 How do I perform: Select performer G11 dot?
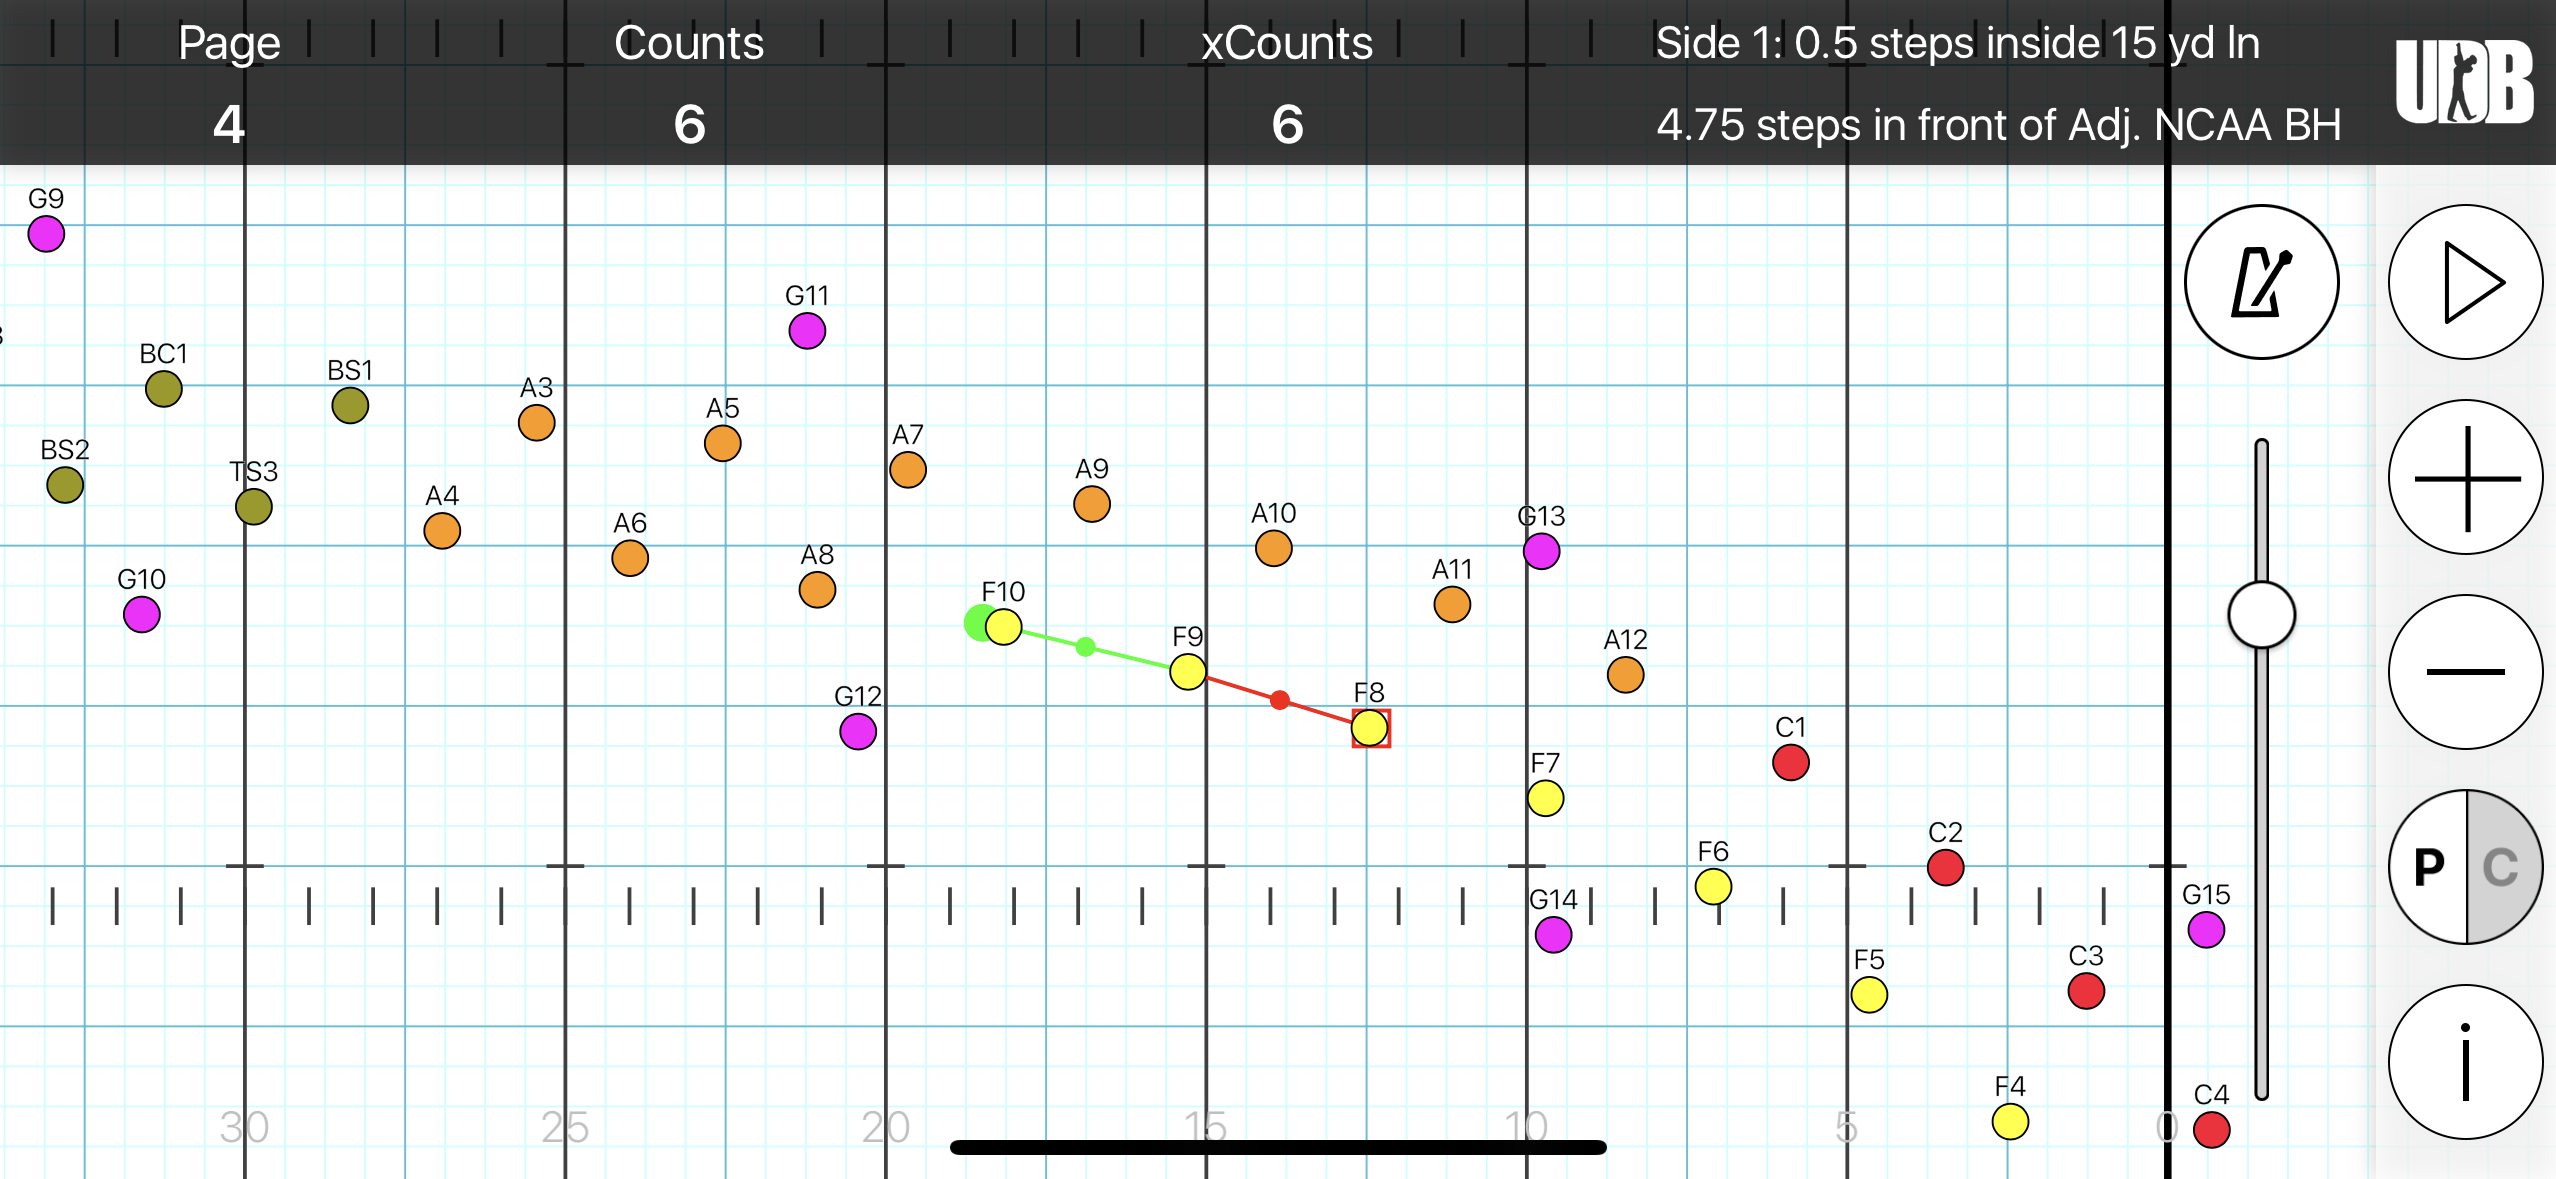(x=807, y=331)
